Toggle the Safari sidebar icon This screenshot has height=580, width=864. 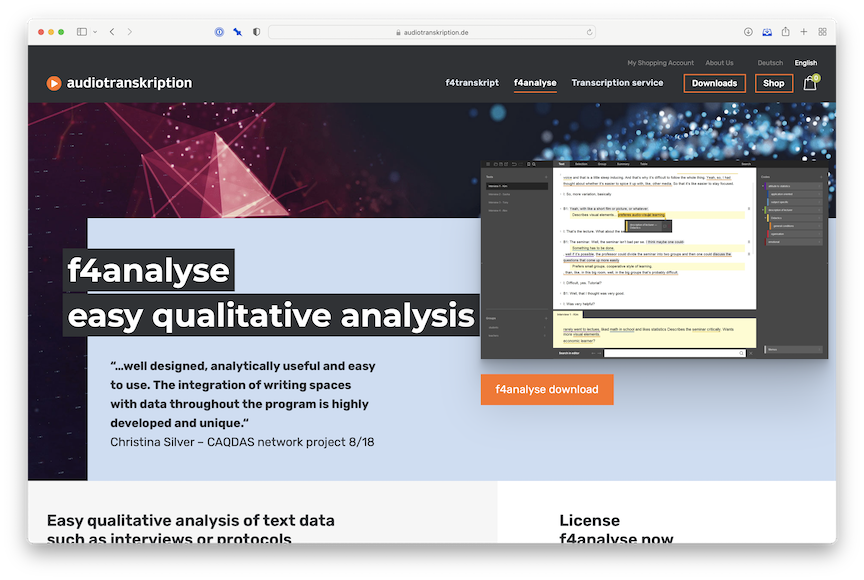(x=82, y=32)
